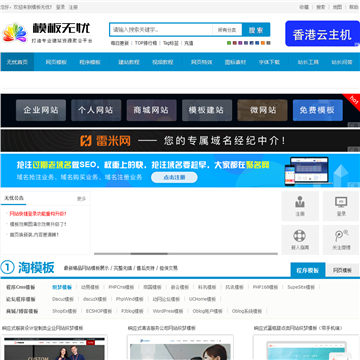Open the 免费模板 banner button
This screenshot has height=360, width=360.
point(318,110)
